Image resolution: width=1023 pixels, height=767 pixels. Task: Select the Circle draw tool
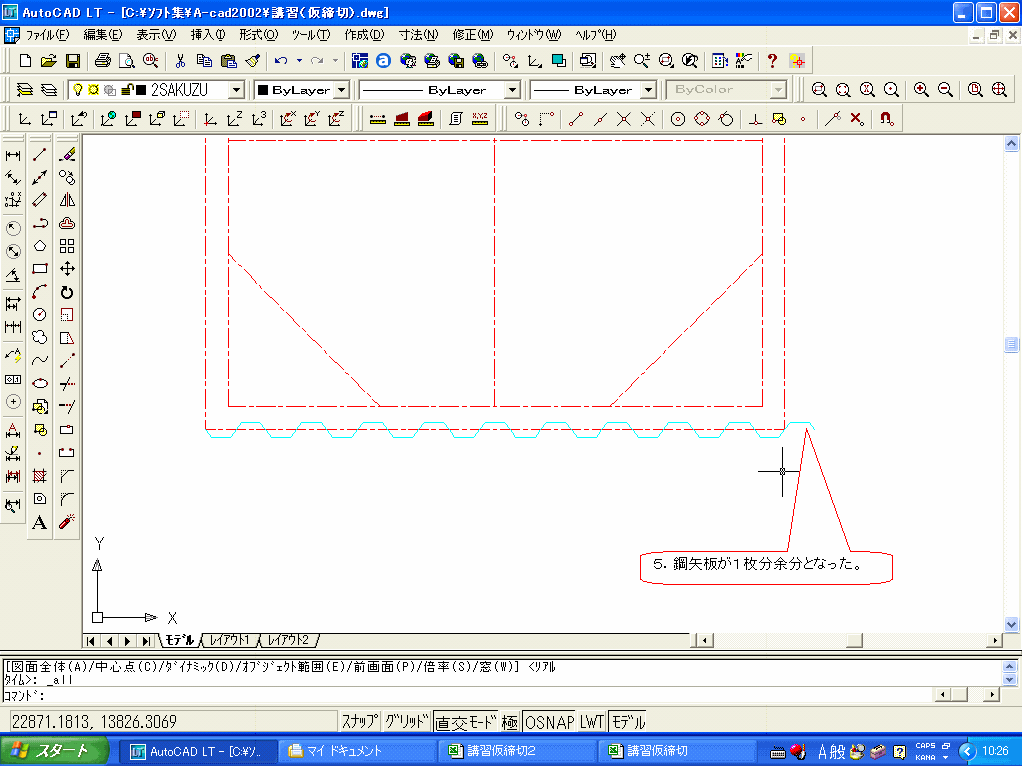pyautogui.click(x=40, y=314)
